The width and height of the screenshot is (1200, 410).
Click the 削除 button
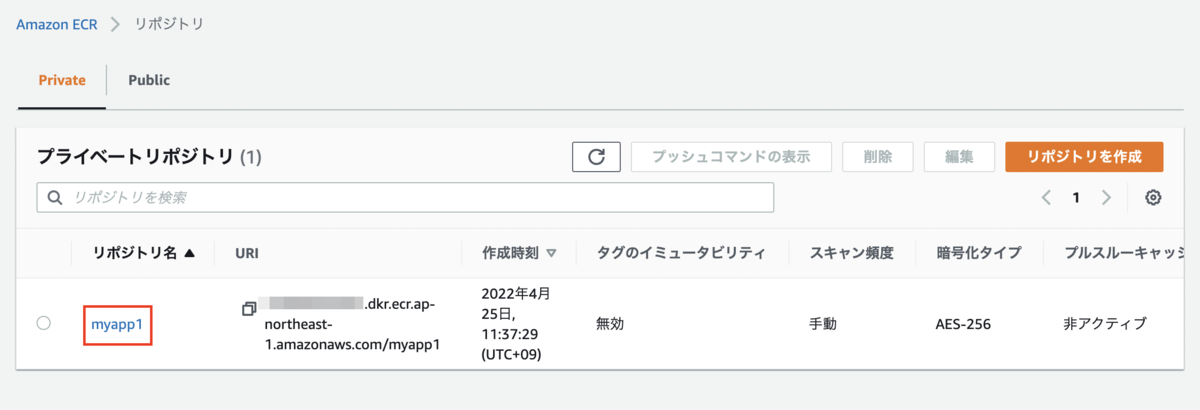point(878,157)
